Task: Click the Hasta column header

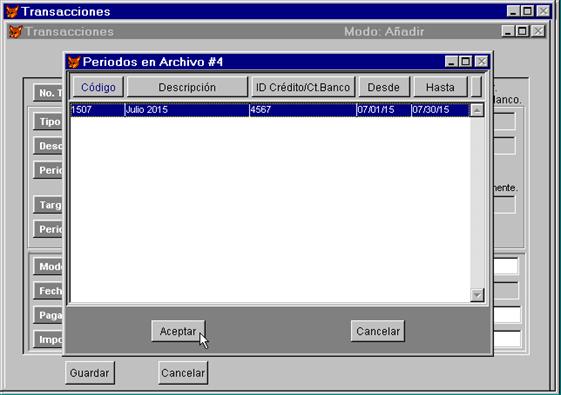Action: coord(440,87)
